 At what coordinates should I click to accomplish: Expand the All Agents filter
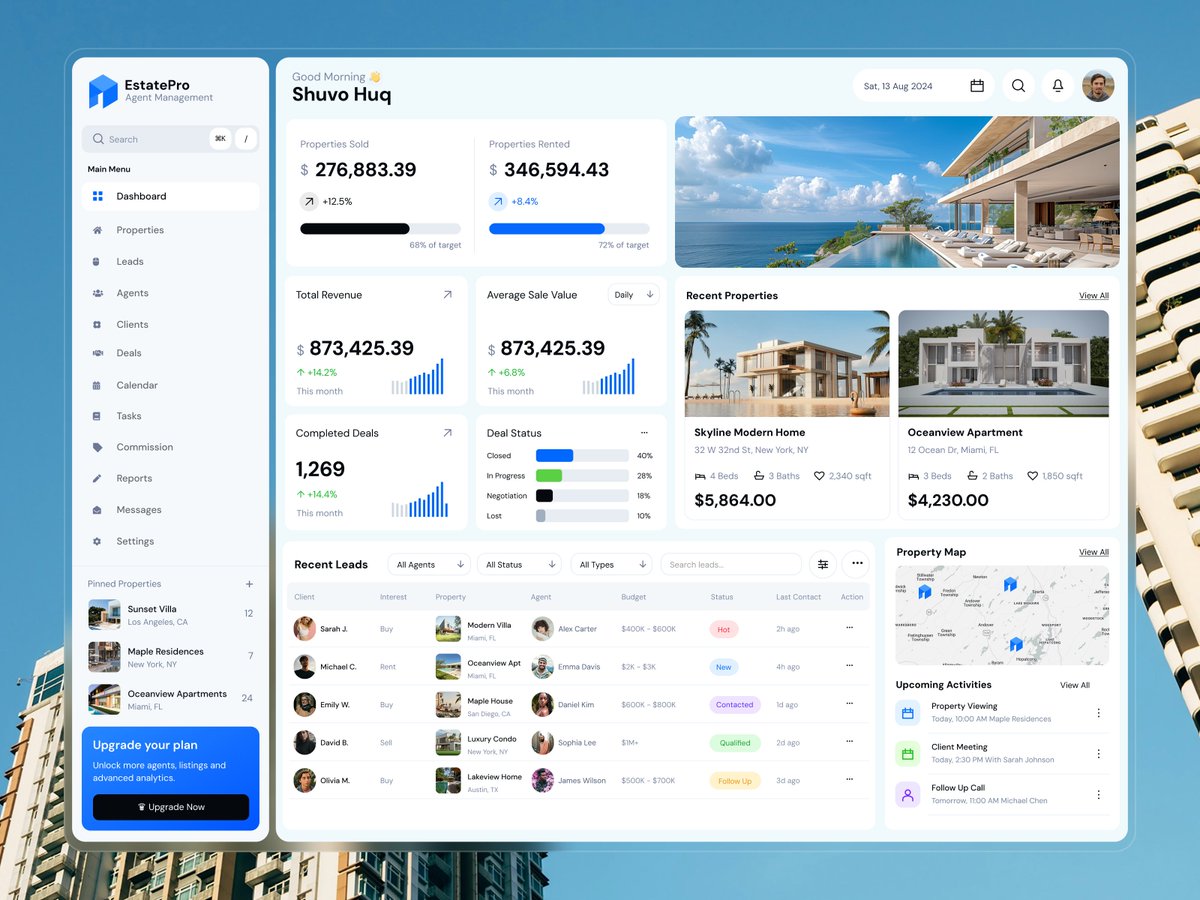(429, 564)
